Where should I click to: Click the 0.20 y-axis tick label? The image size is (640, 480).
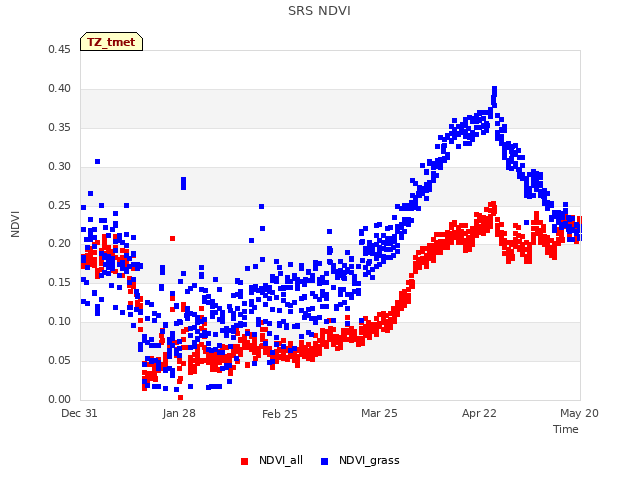59,244
